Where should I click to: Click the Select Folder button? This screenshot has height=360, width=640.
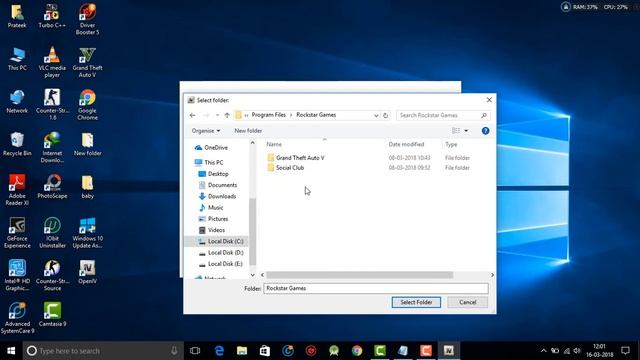click(416, 302)
